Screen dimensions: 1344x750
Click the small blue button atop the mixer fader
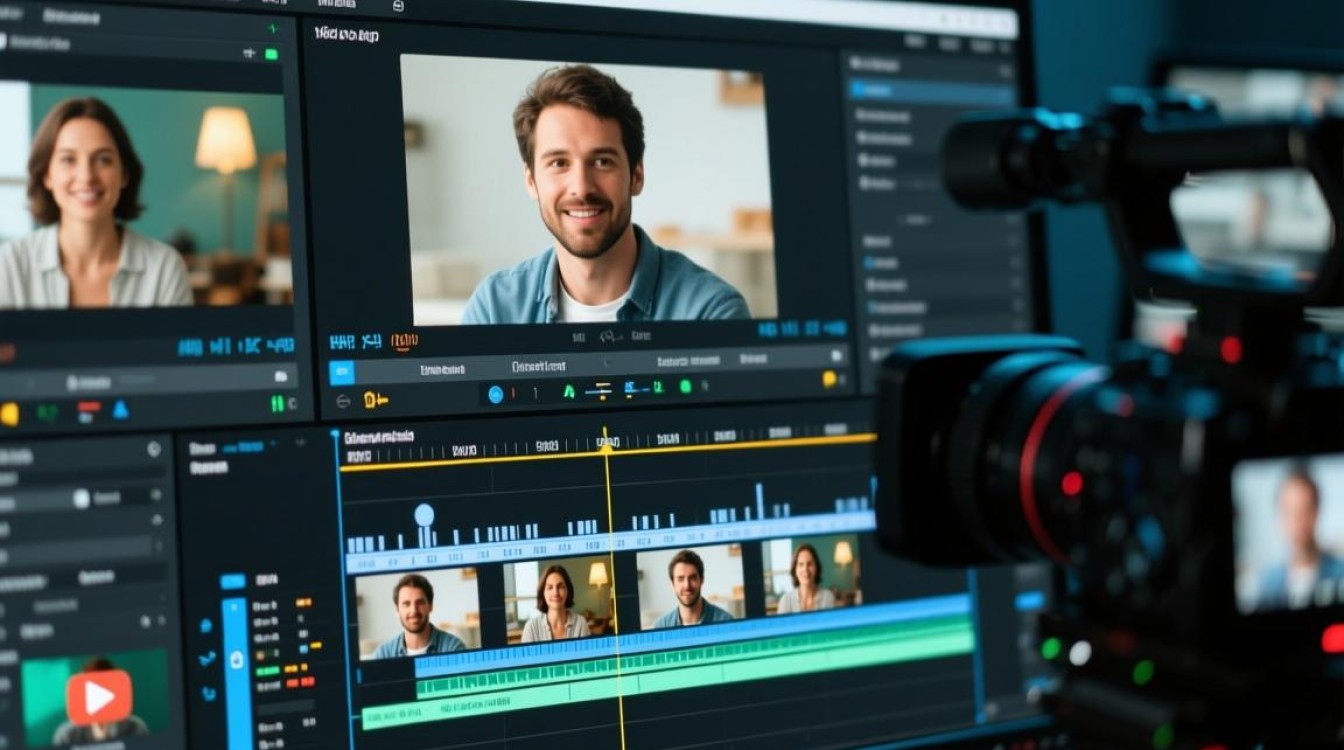(x=233, y=581)
